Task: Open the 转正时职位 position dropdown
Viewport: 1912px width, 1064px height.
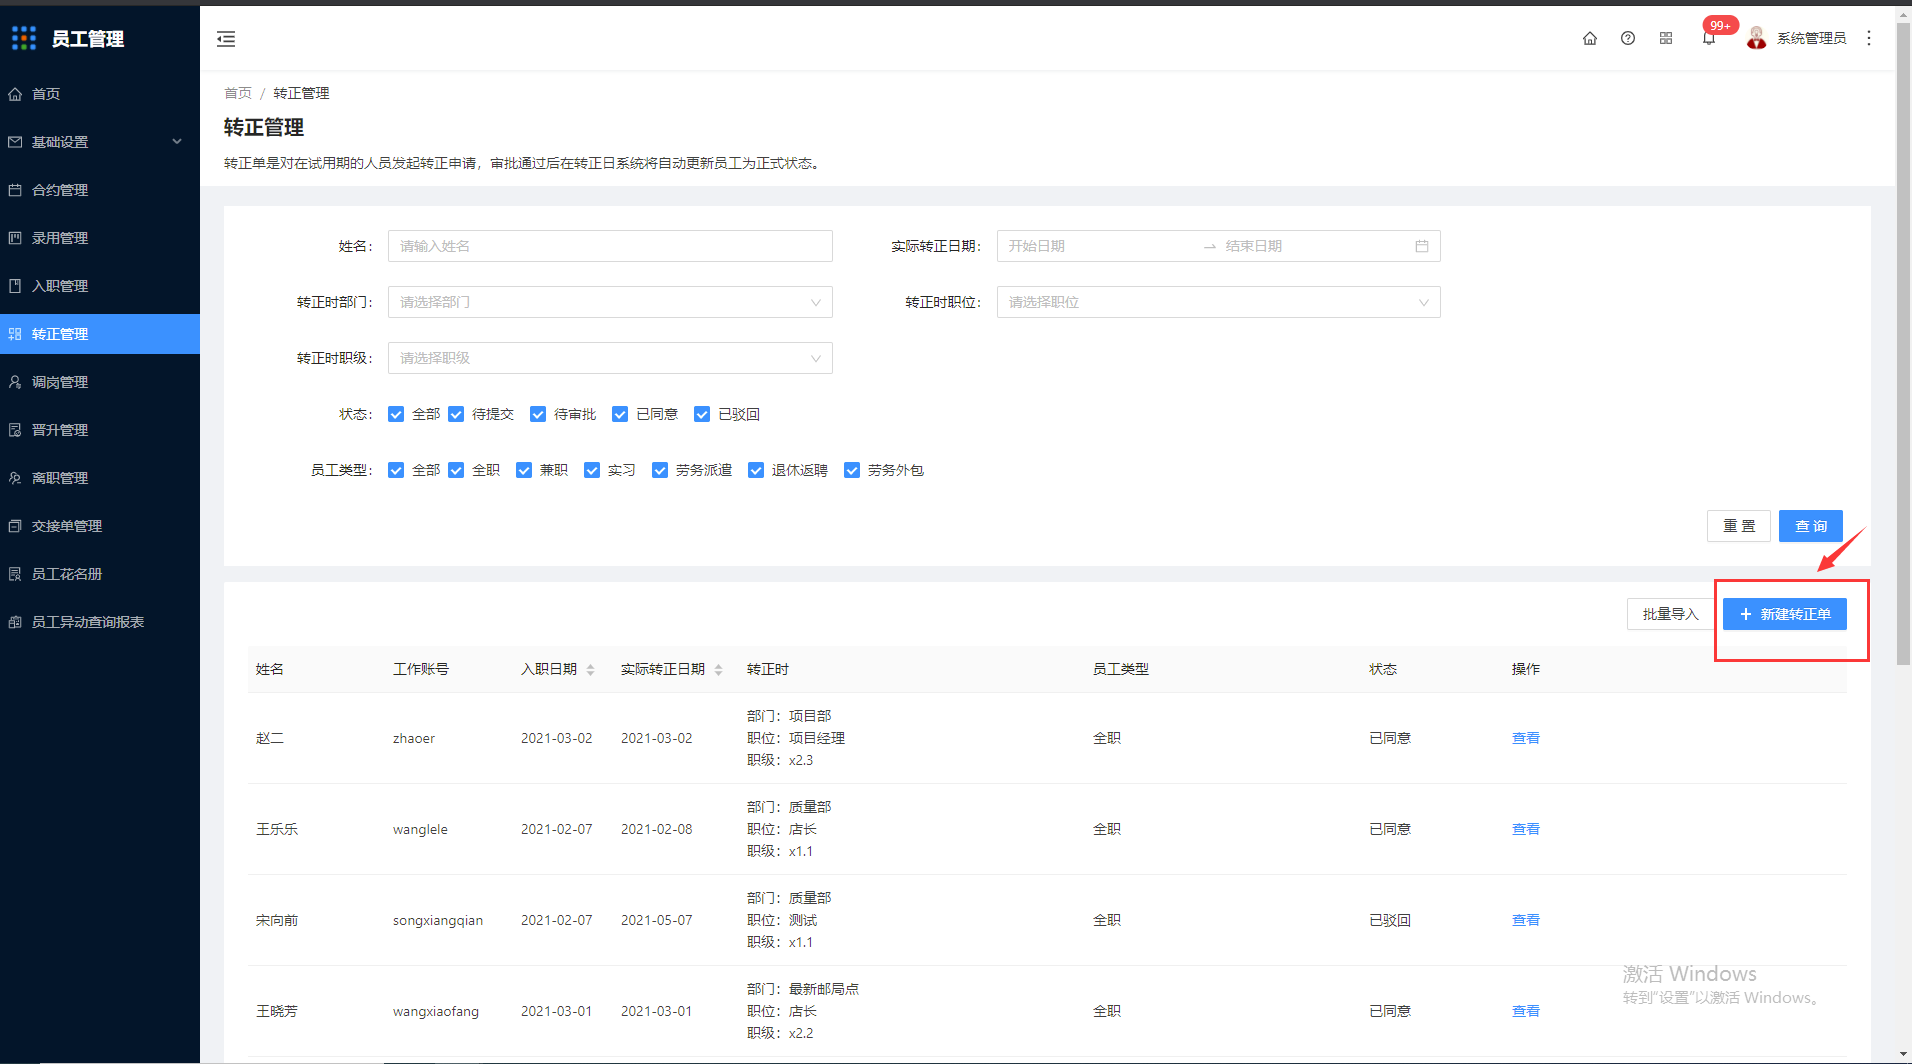Action: coord(1218,302)
